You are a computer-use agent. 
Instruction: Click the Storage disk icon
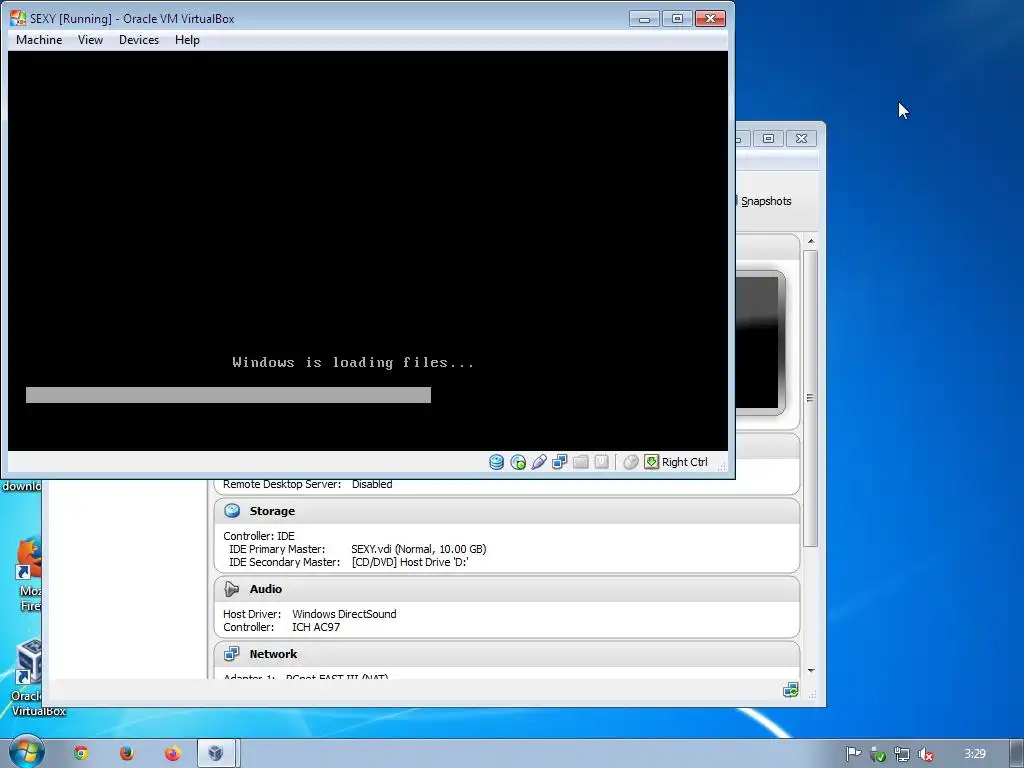point(232,511)
